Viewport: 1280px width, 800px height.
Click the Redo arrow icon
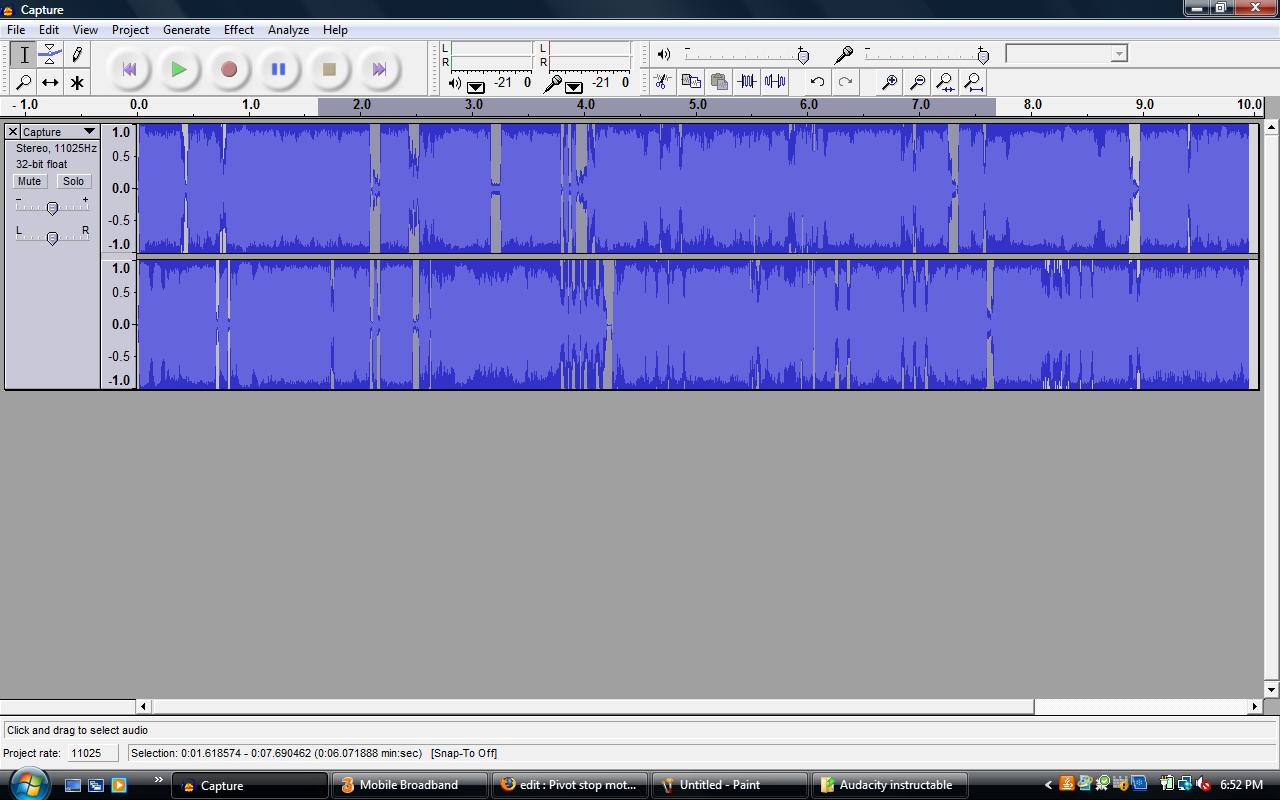coord(845,82)
